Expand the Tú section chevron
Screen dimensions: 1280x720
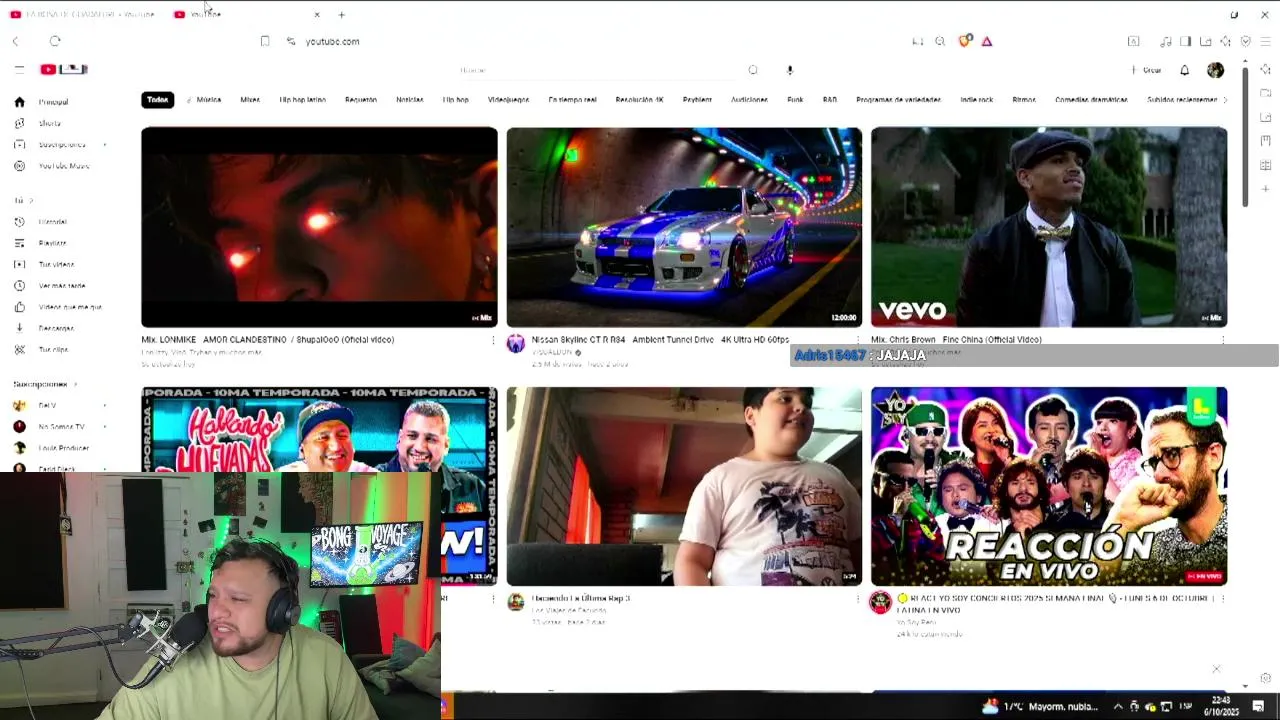31,201
